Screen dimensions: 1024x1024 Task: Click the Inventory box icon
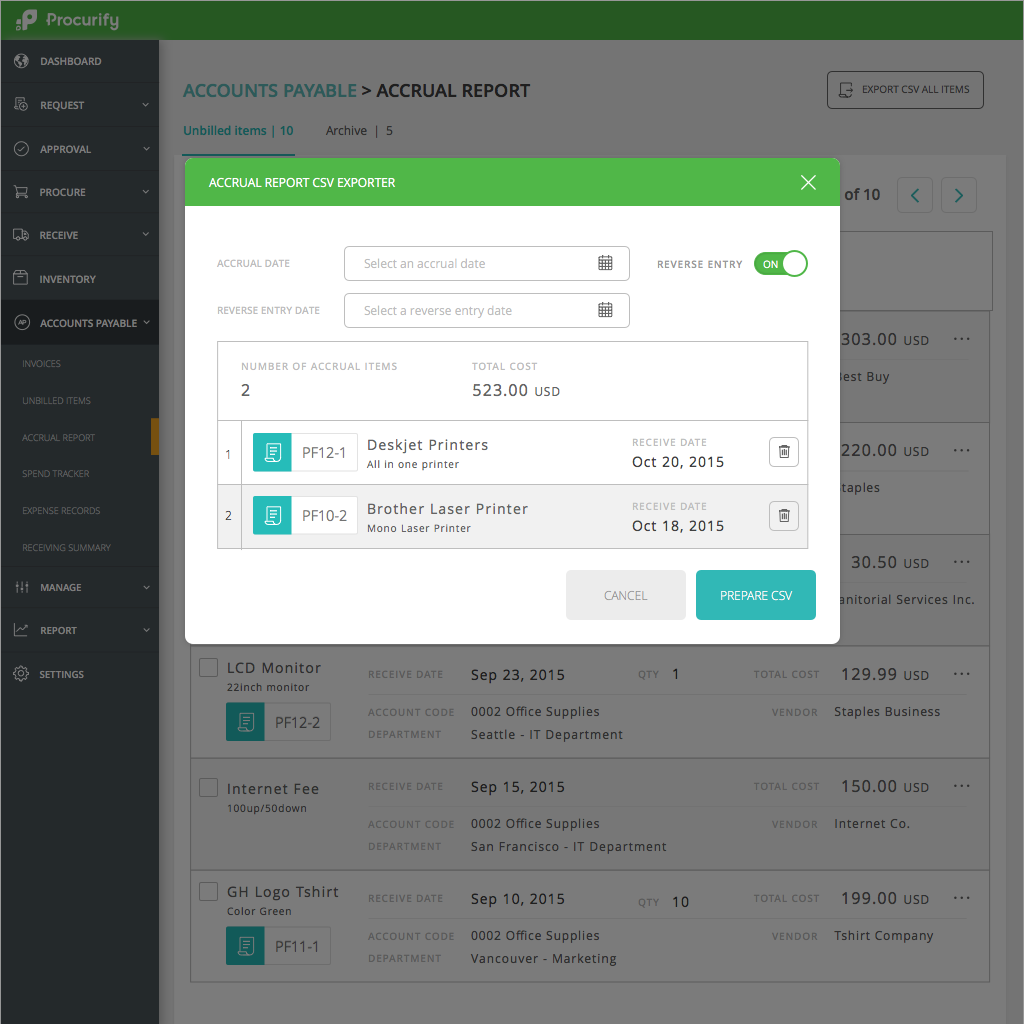[21, 278]
